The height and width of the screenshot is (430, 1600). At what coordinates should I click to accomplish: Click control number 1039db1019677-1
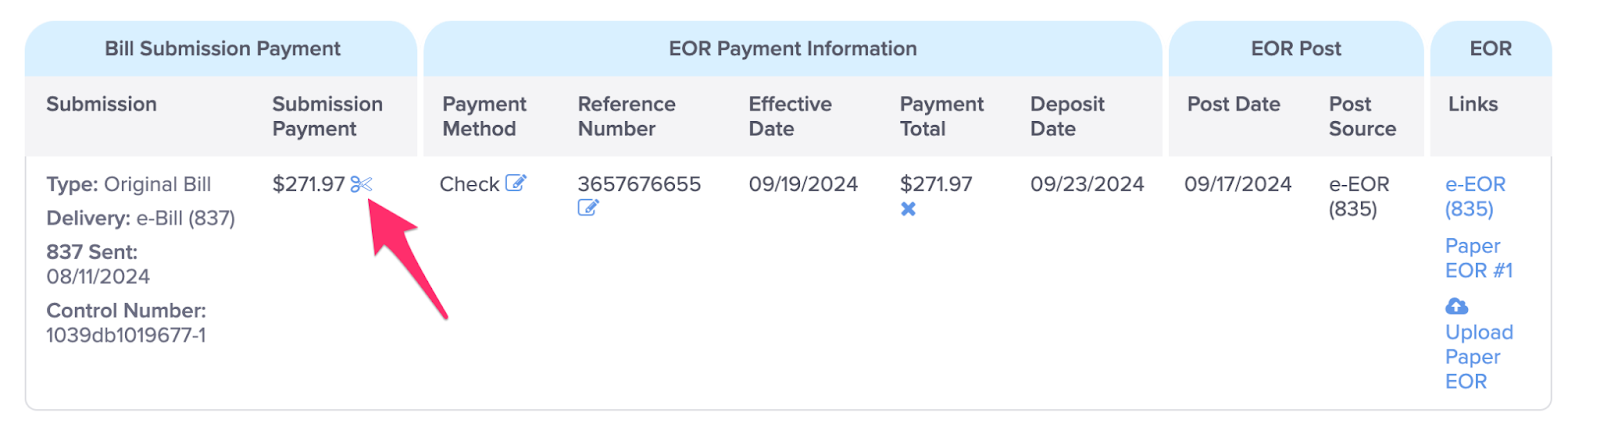pos(126,335)
